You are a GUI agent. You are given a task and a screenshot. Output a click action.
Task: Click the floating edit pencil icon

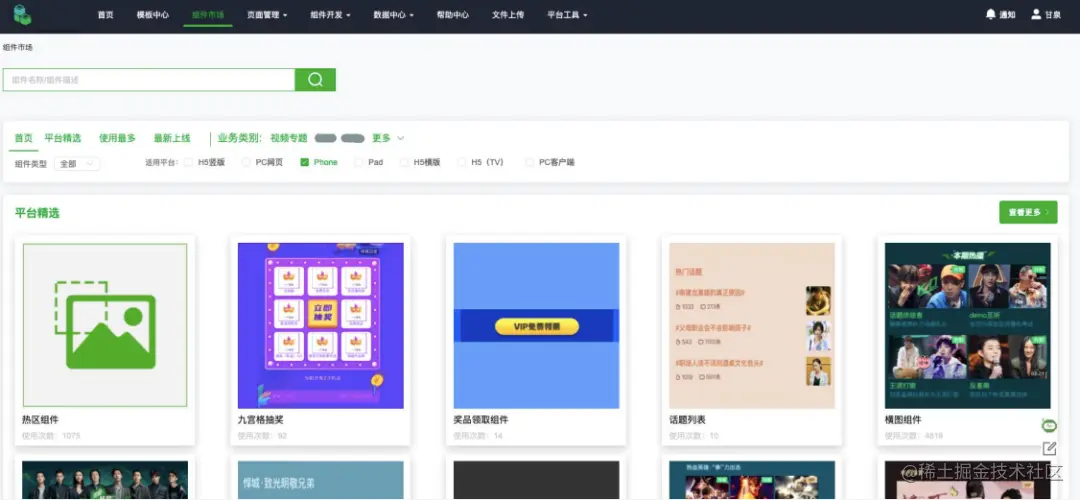coord(1049,449)
